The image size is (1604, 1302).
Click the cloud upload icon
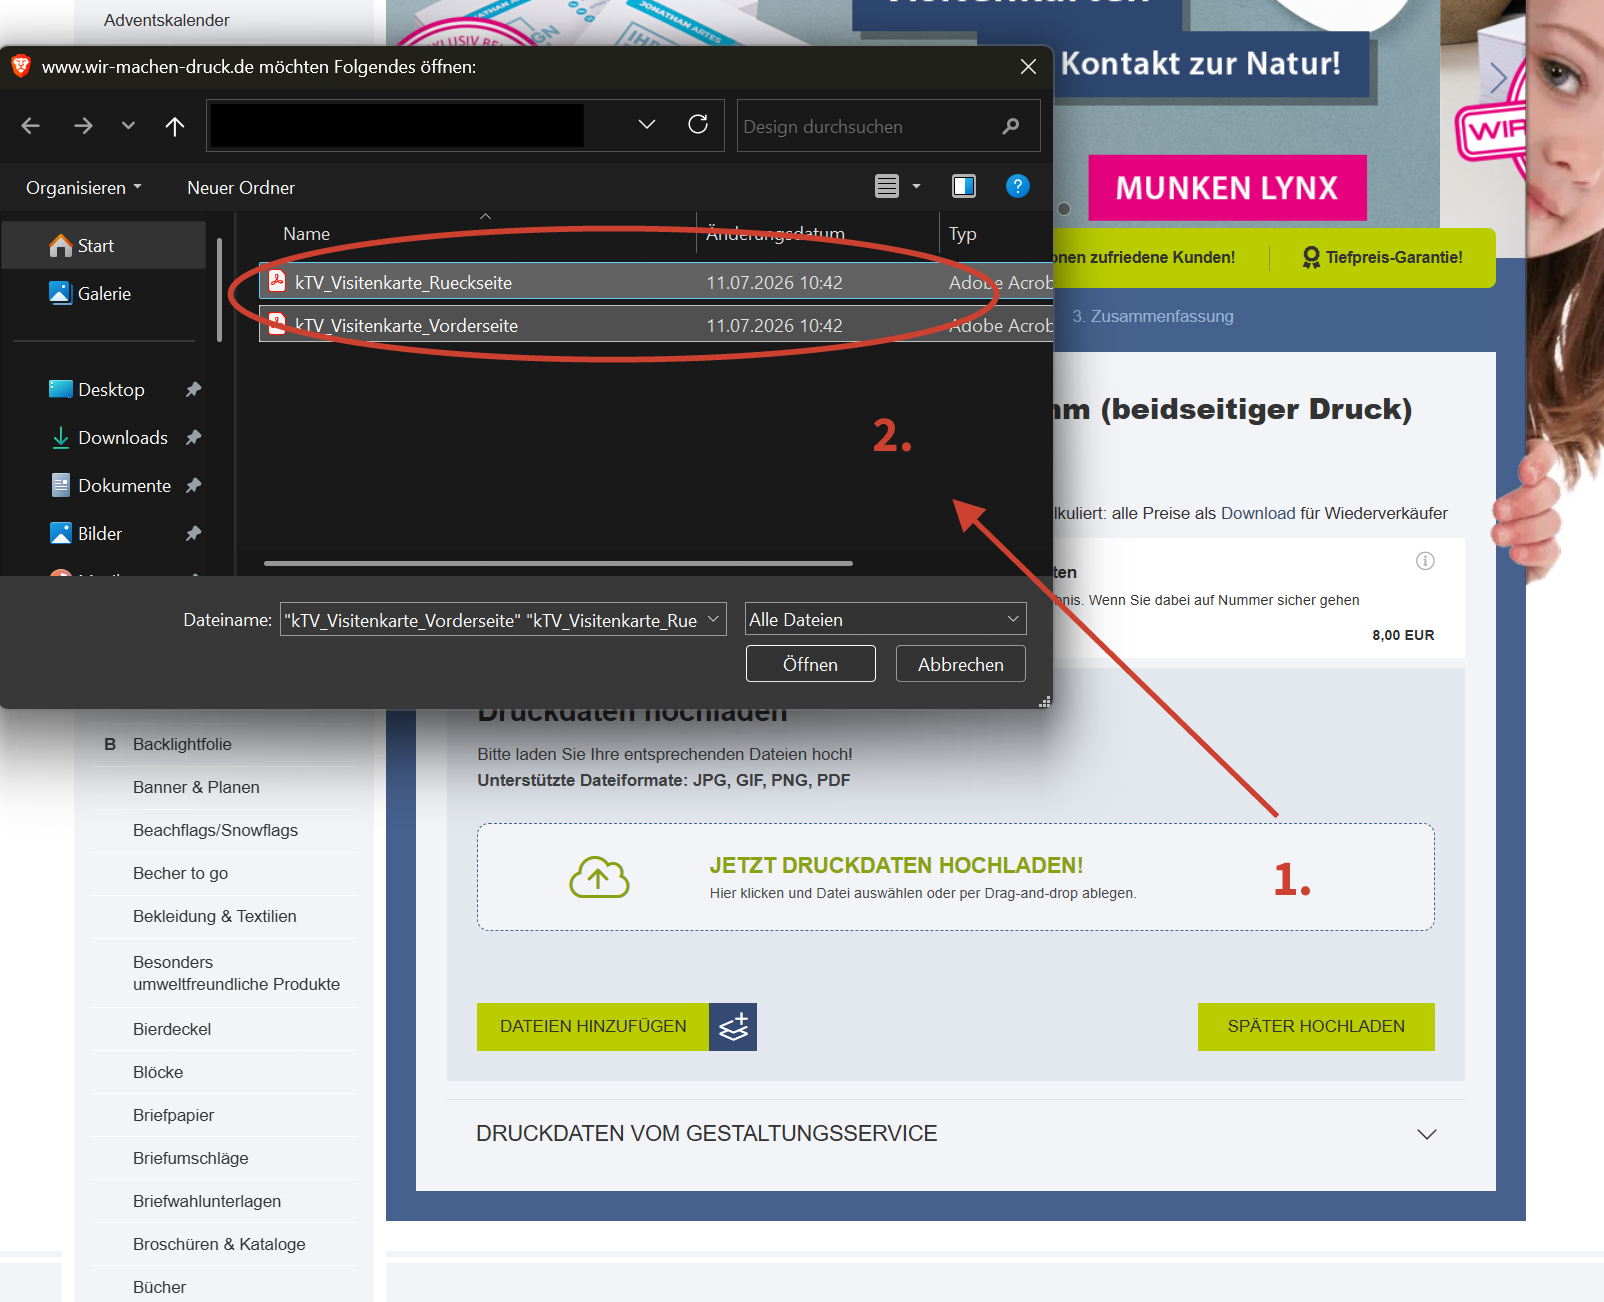[x=599, y=877]
